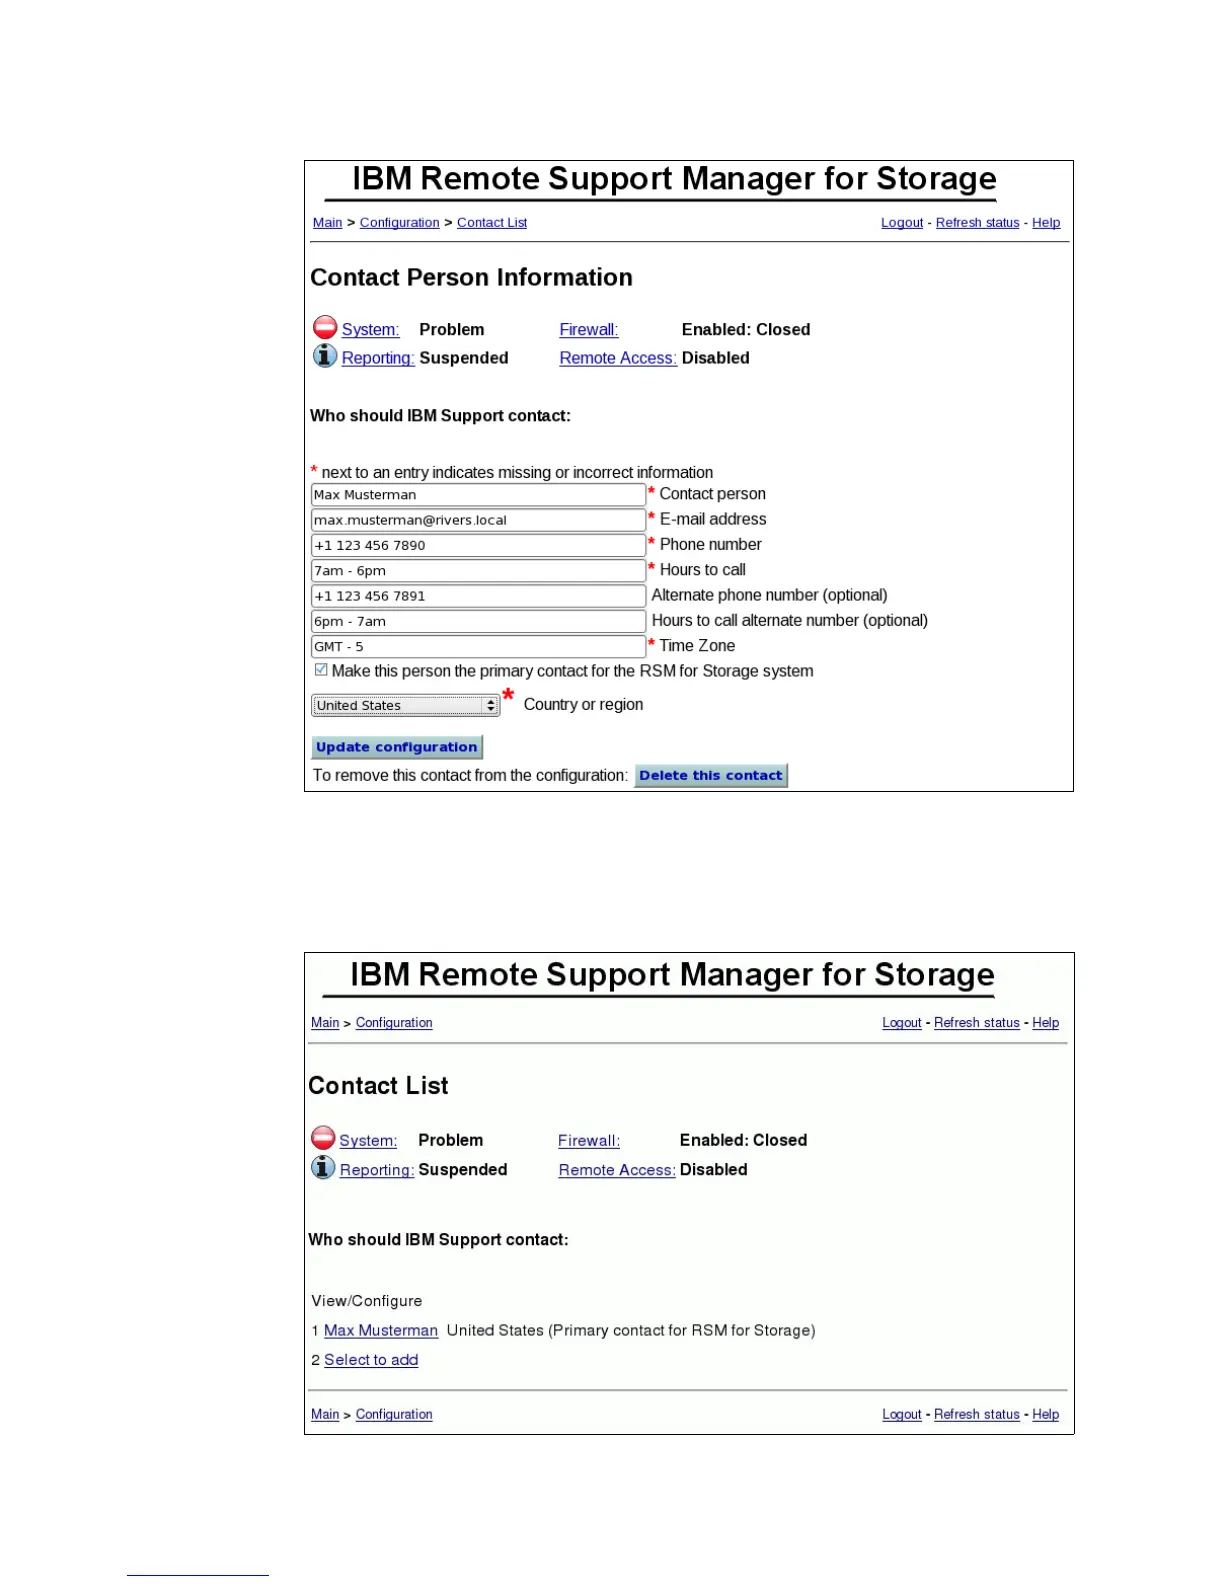Viewport: 1224px width, 1584px height.
Task: Click the Reporting info icon in Contact List
Action: (x=323, y=1167)
